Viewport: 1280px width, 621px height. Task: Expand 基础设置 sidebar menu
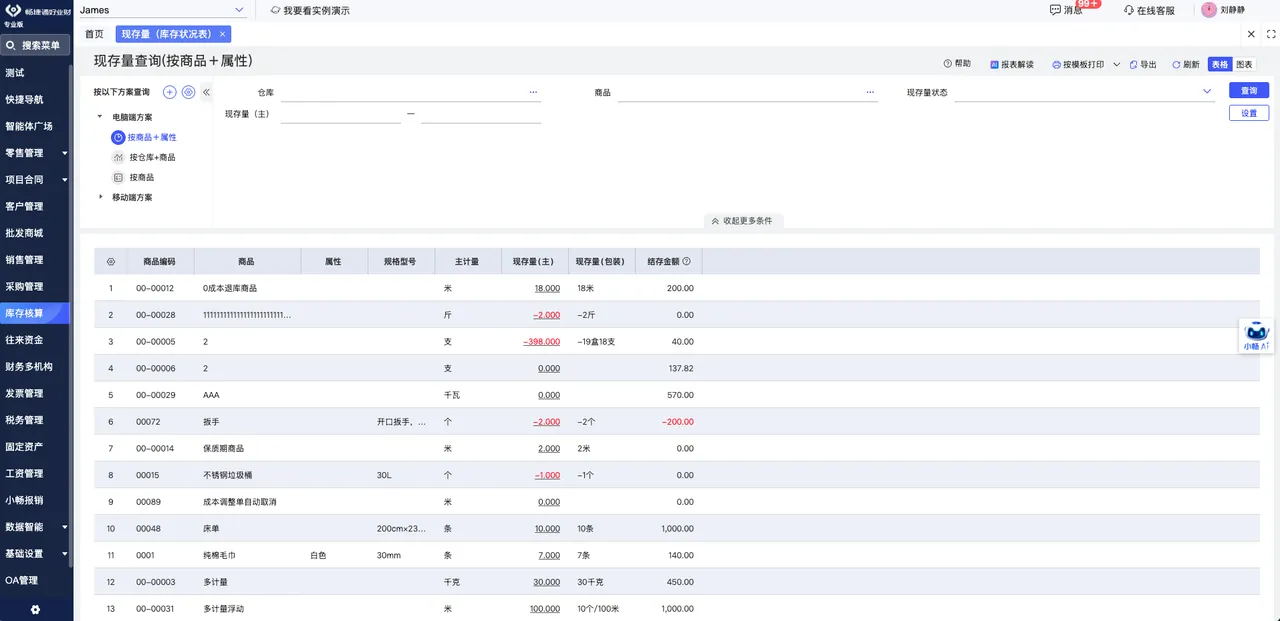pyautogui.click(x=65, y=553)
